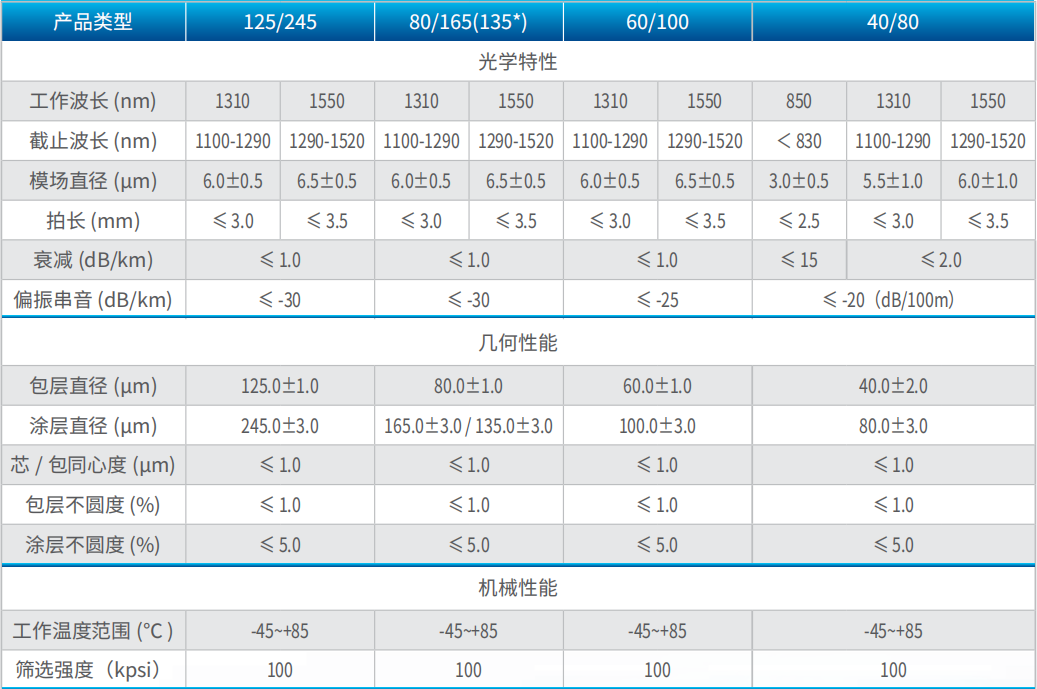
Task: Select the 125/245 product column header
Action: 280,21
